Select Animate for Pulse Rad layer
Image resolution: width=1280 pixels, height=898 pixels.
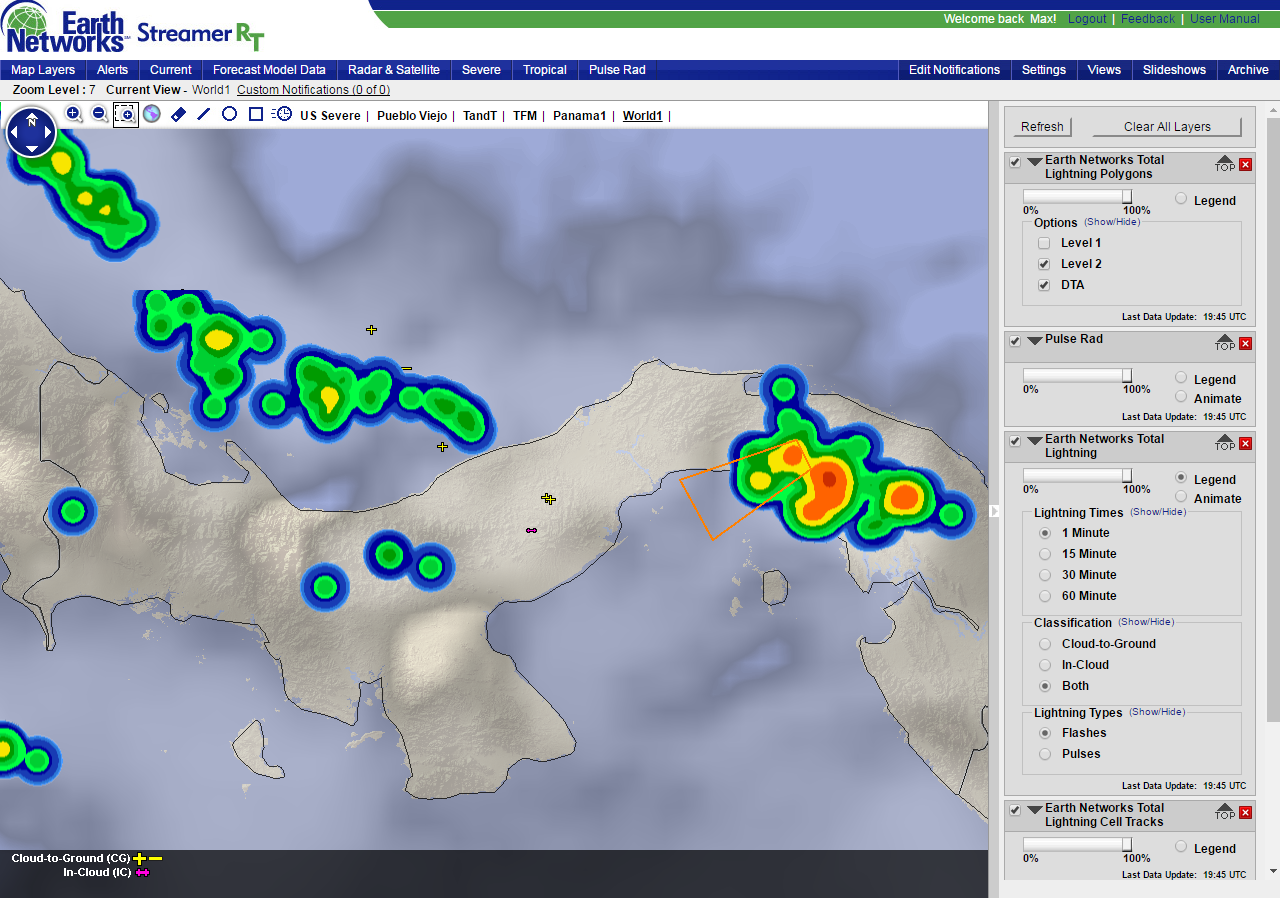(1181, 397)
